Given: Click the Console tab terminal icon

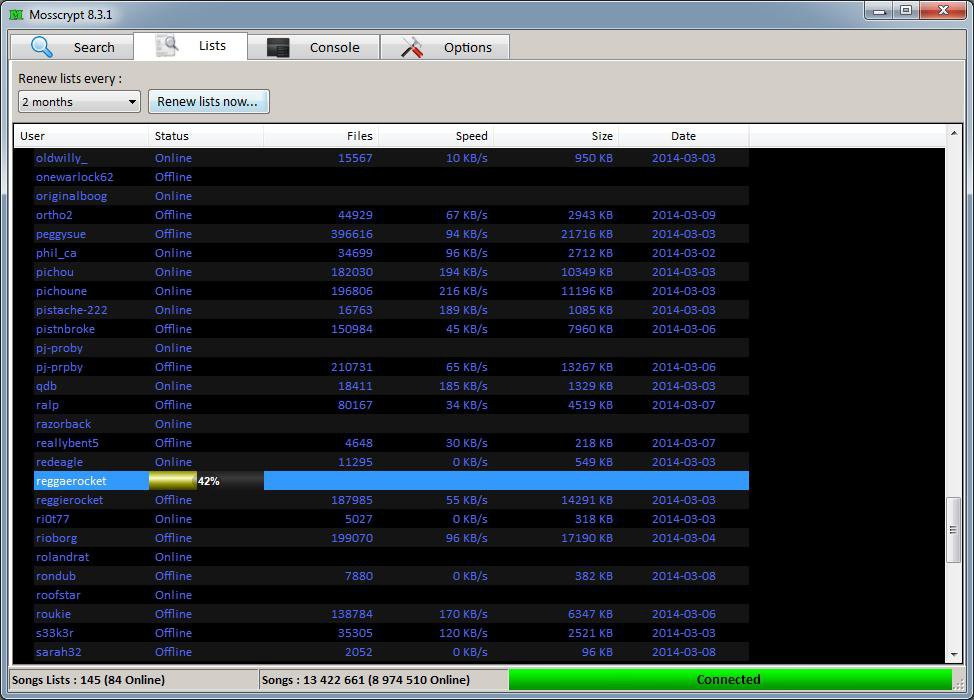Looking at the screenshot, I should 278,47.
